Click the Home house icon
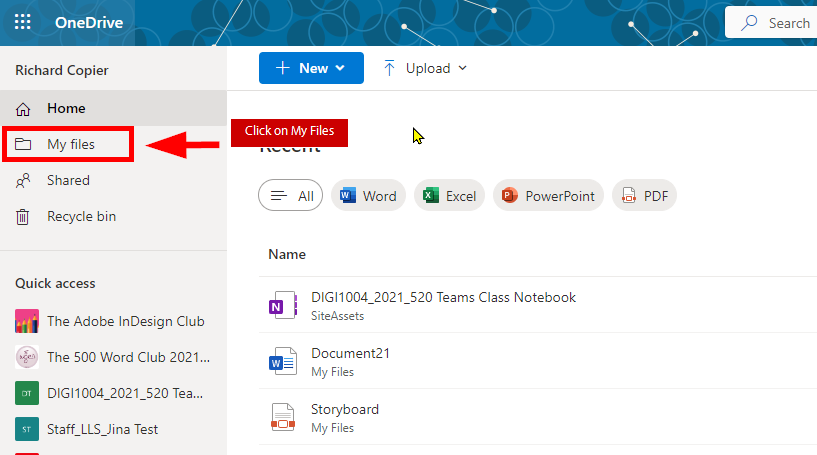 point(23,109)
